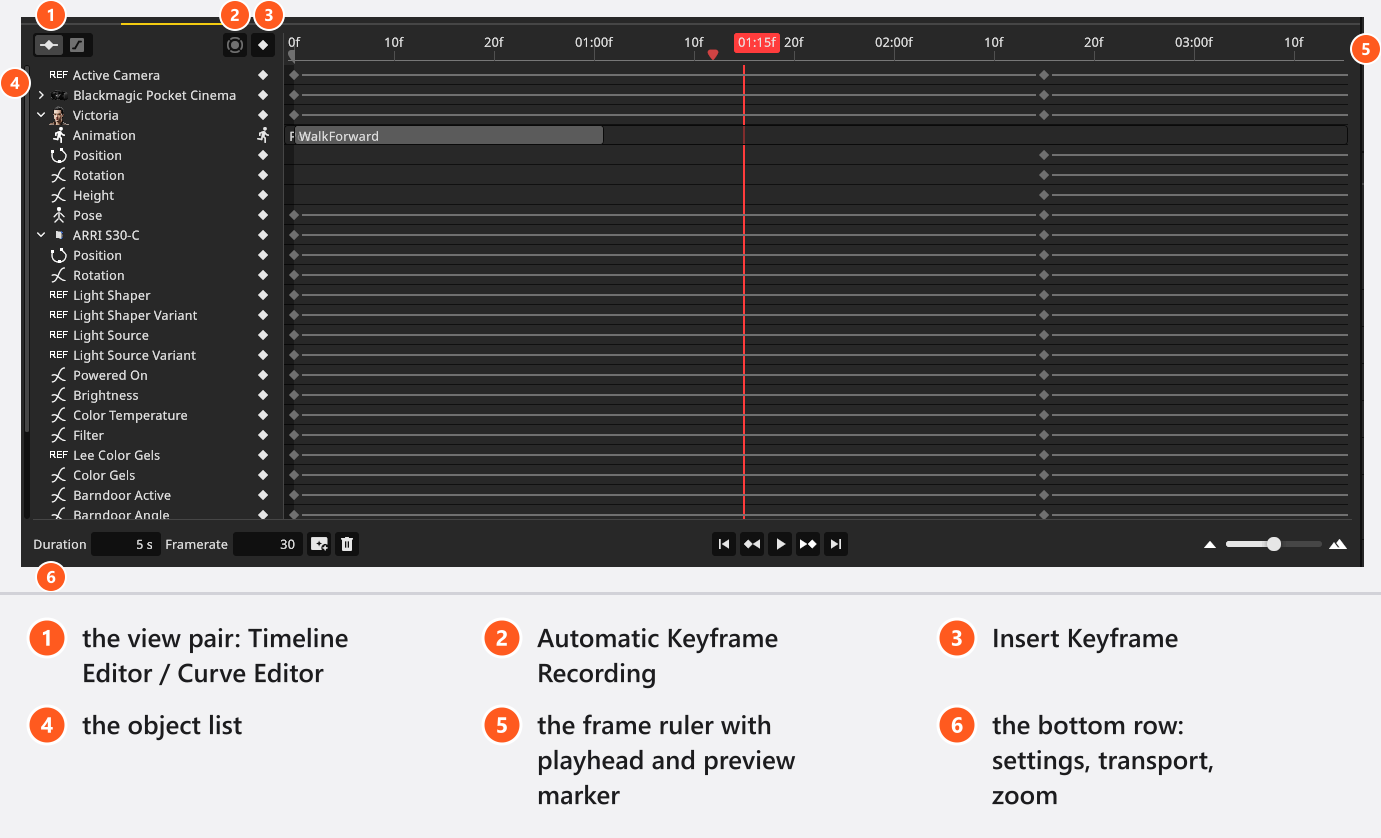
Task: Play the animation
Action: pos(780,544)
